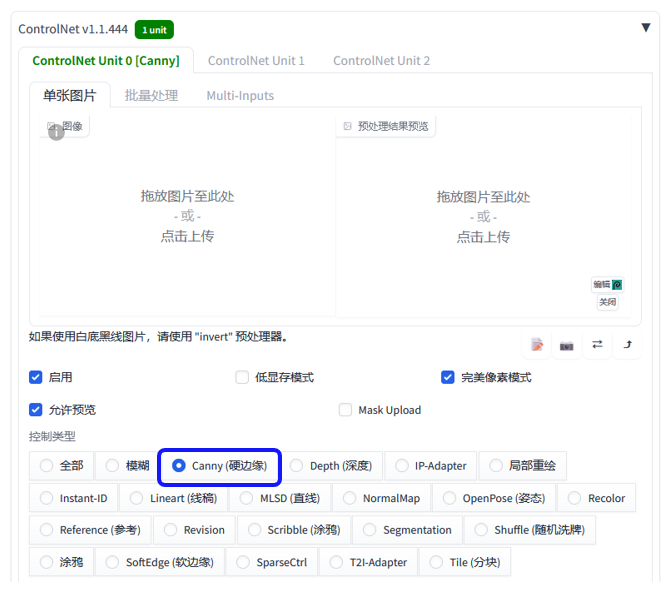Image resolution: width=669 pixels, height=611 pixels.
Task: Switch to ControlNet Unit 1 tab
Action: pos(256,61)
